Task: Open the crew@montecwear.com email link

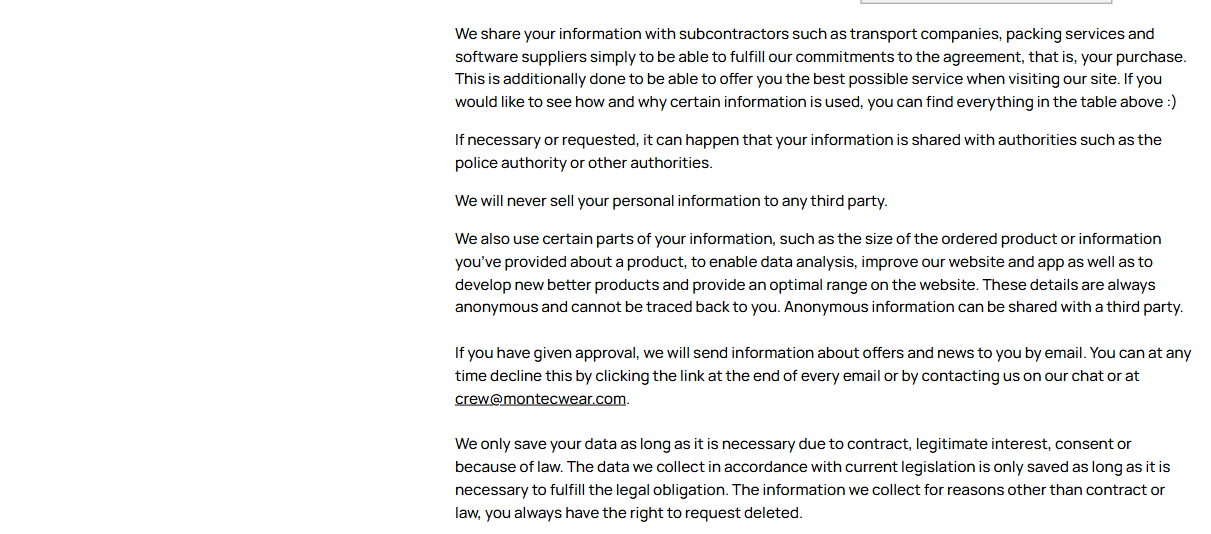Action: pyautogui.click(x=540, y=399)
